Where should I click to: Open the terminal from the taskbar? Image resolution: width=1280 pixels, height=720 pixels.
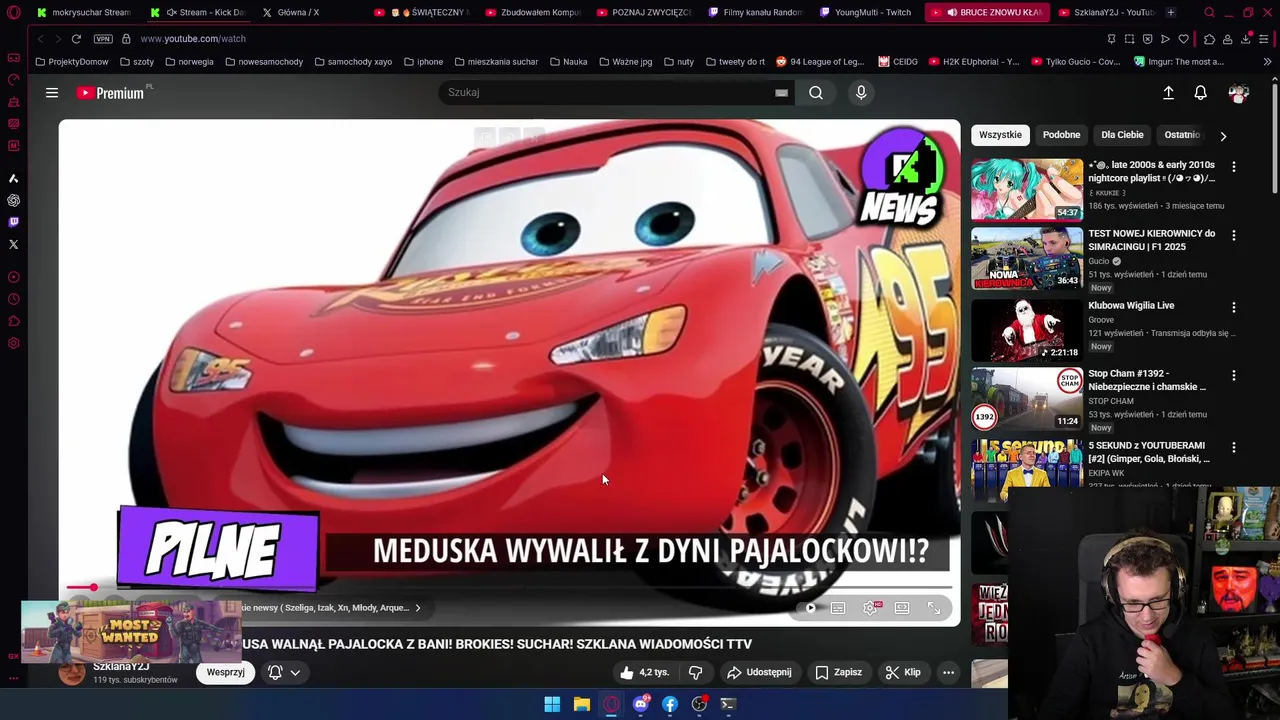pos(728,705)
